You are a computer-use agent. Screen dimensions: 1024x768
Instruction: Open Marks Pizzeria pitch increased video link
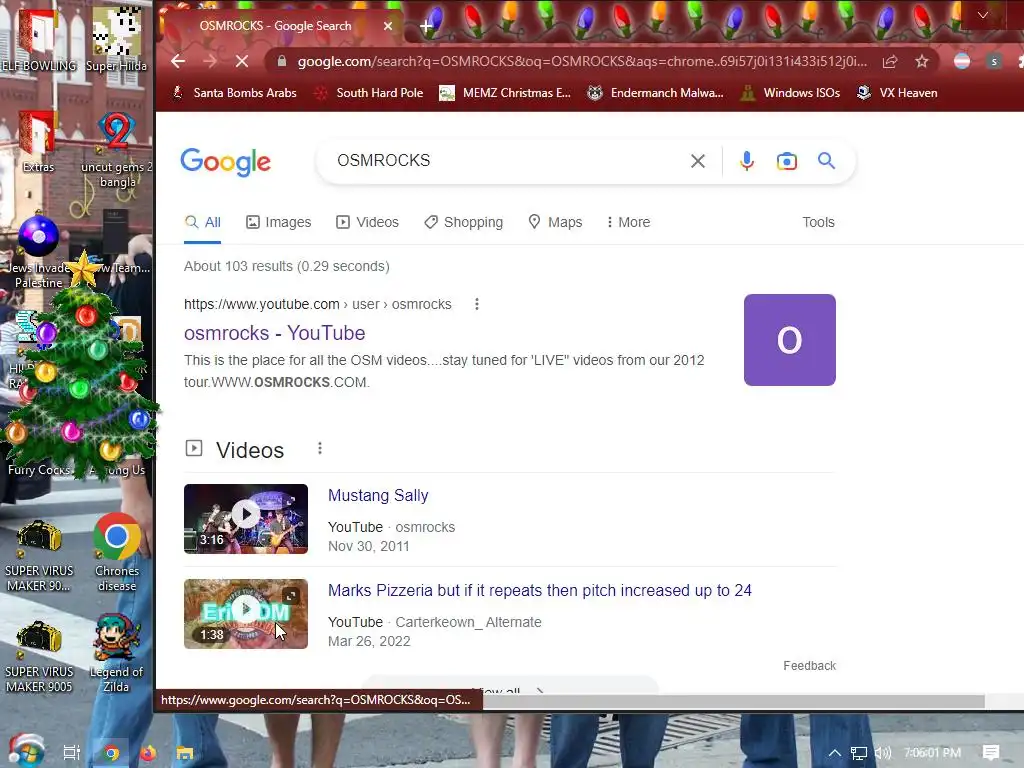539,590
